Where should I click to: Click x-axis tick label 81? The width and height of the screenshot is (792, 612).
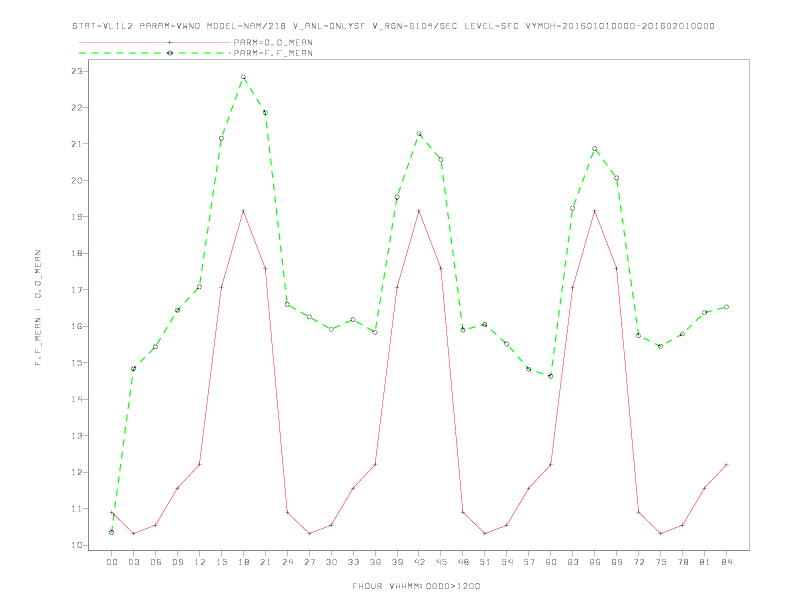pos(705,562)
